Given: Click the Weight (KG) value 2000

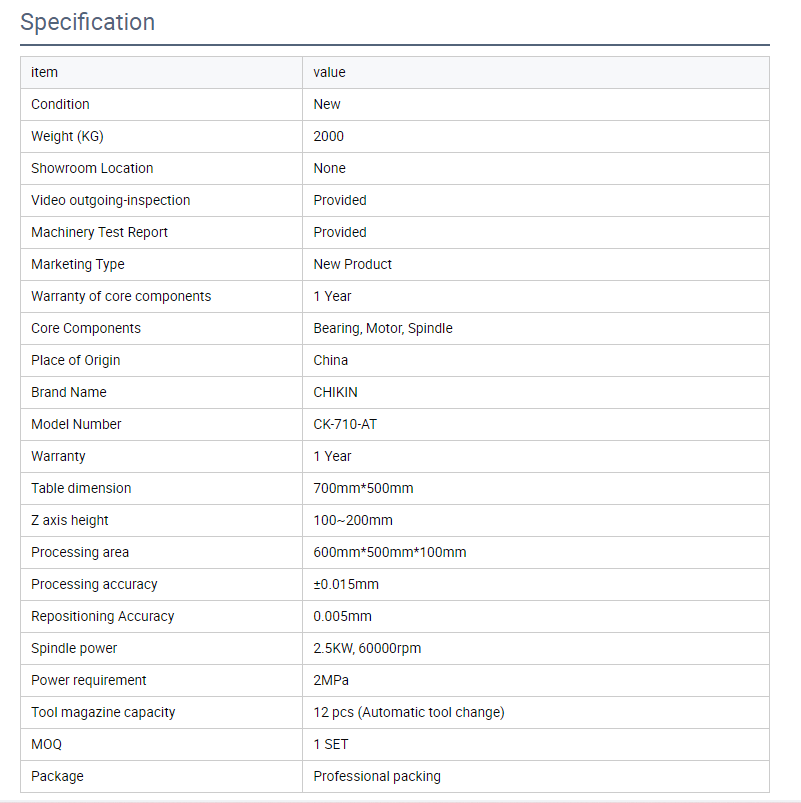Looking at the screenshot, I should [x=328, y=136].
